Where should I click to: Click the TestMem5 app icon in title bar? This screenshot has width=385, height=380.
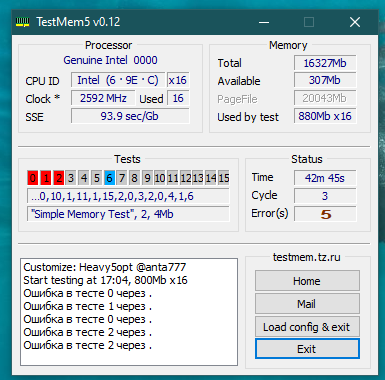click(22, 22)
